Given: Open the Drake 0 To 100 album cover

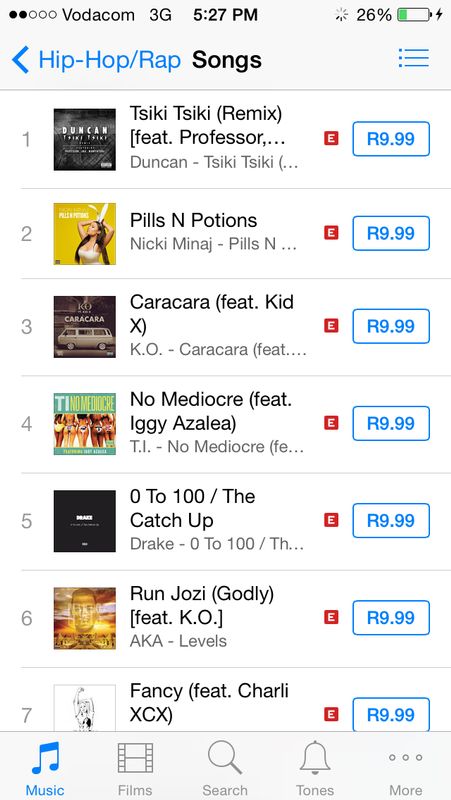Looking at the screenshot, I should pyautogui.click(x=85, y=521).
